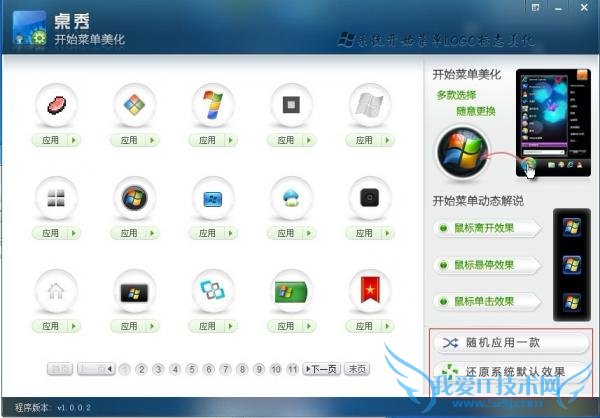The width and height of the screenshot is (600, 418).
Task: Click the 程序版本 v1.0.0.2 status text
Action: [x=53, y=407]
